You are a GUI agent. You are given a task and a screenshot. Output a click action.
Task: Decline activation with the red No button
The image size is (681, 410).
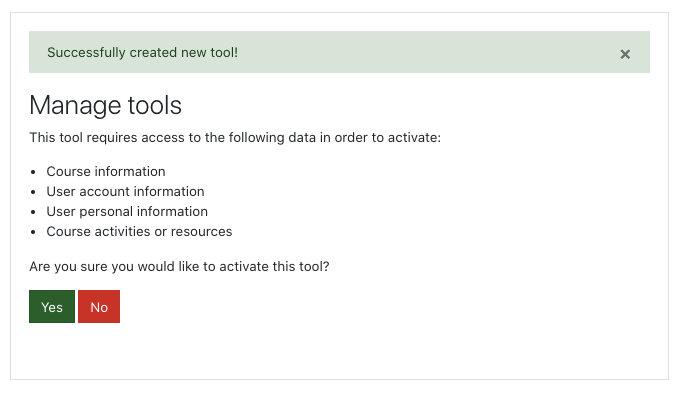[99, 307]
